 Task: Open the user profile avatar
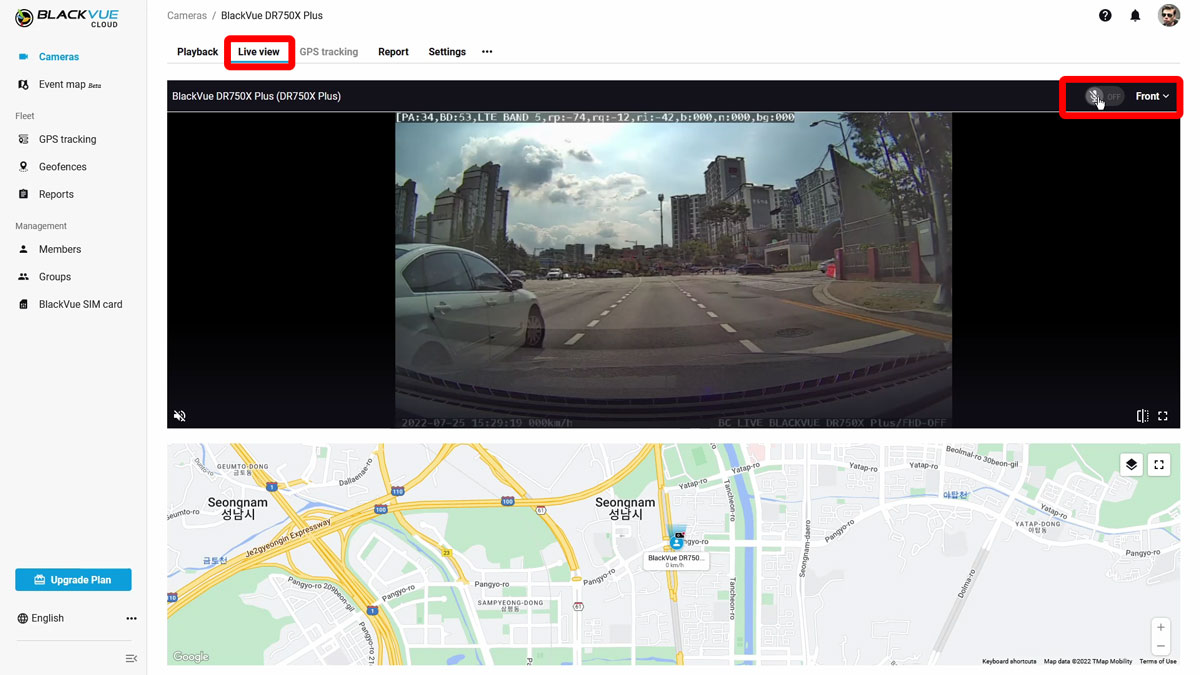1169,15
